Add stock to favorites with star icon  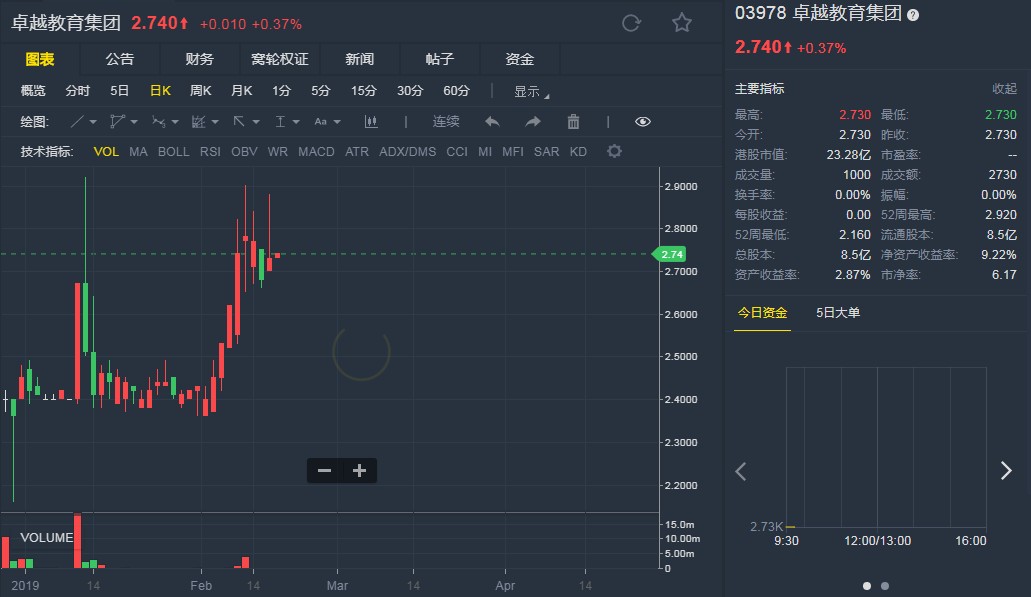pos(682,23)
